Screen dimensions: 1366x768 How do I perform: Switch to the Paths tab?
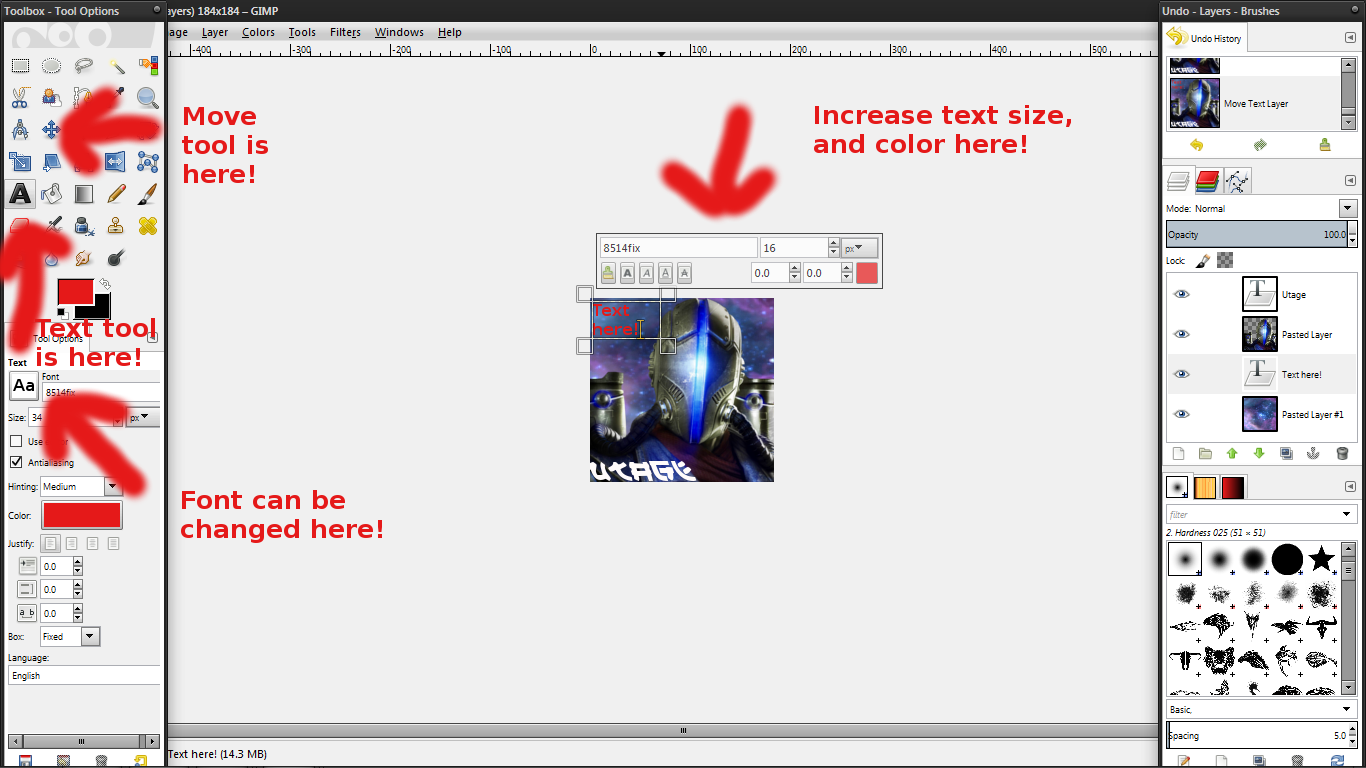click(1237, 181)
